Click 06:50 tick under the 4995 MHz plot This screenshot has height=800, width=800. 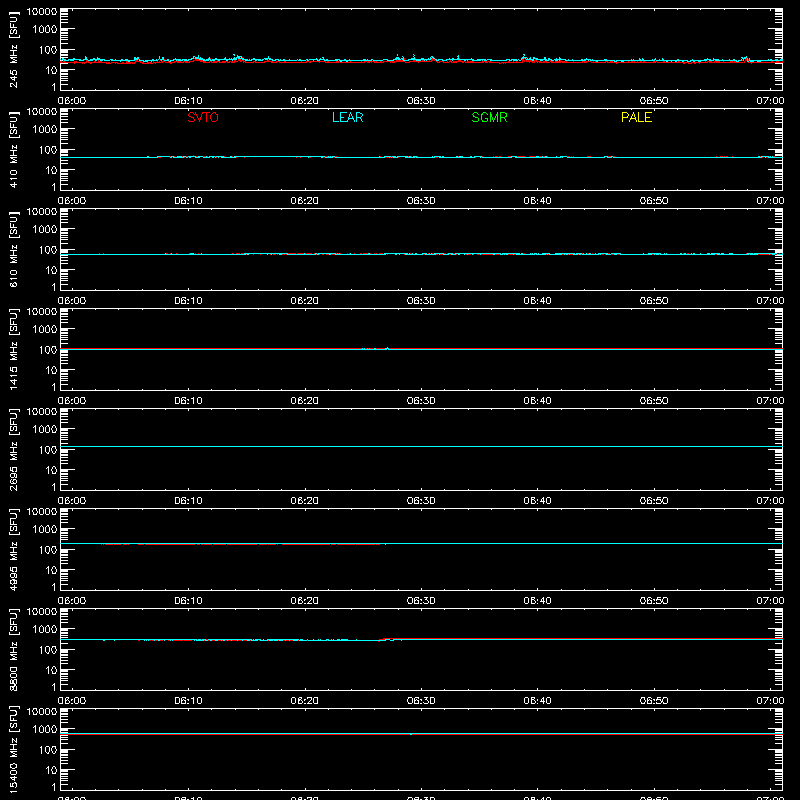coord(654,601)
